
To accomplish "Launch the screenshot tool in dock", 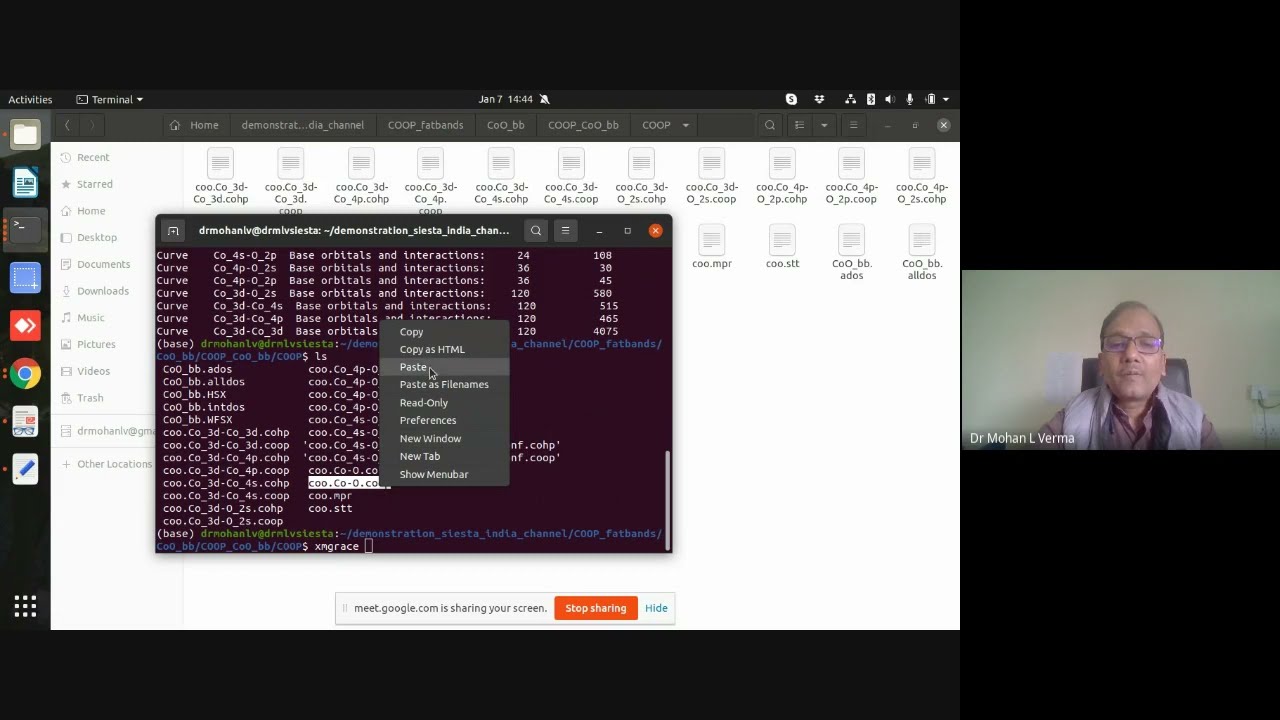I will coord(25,277).
